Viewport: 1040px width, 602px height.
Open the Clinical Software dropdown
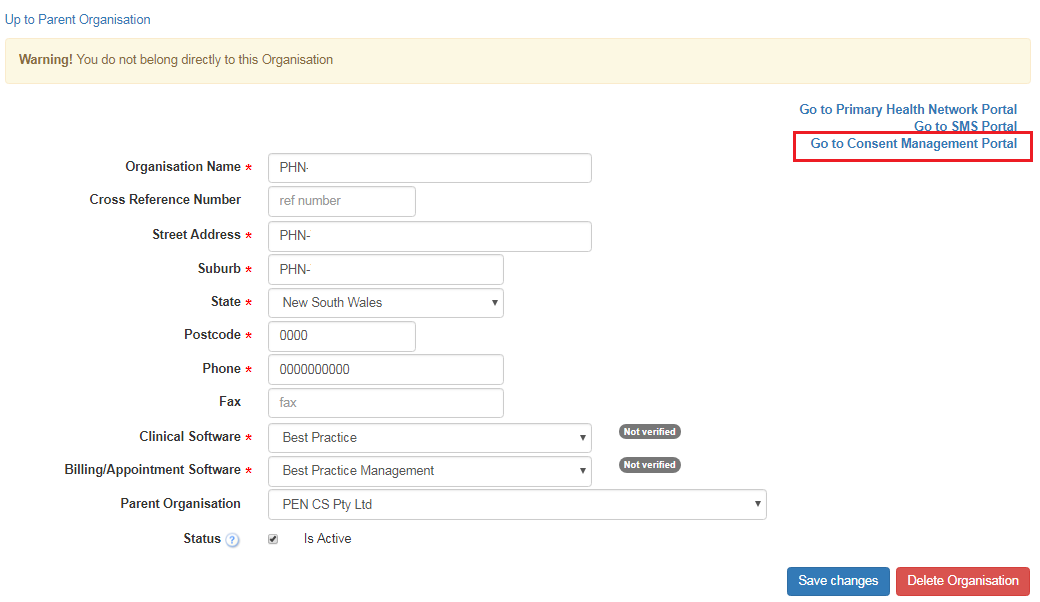tap(430, 438)
